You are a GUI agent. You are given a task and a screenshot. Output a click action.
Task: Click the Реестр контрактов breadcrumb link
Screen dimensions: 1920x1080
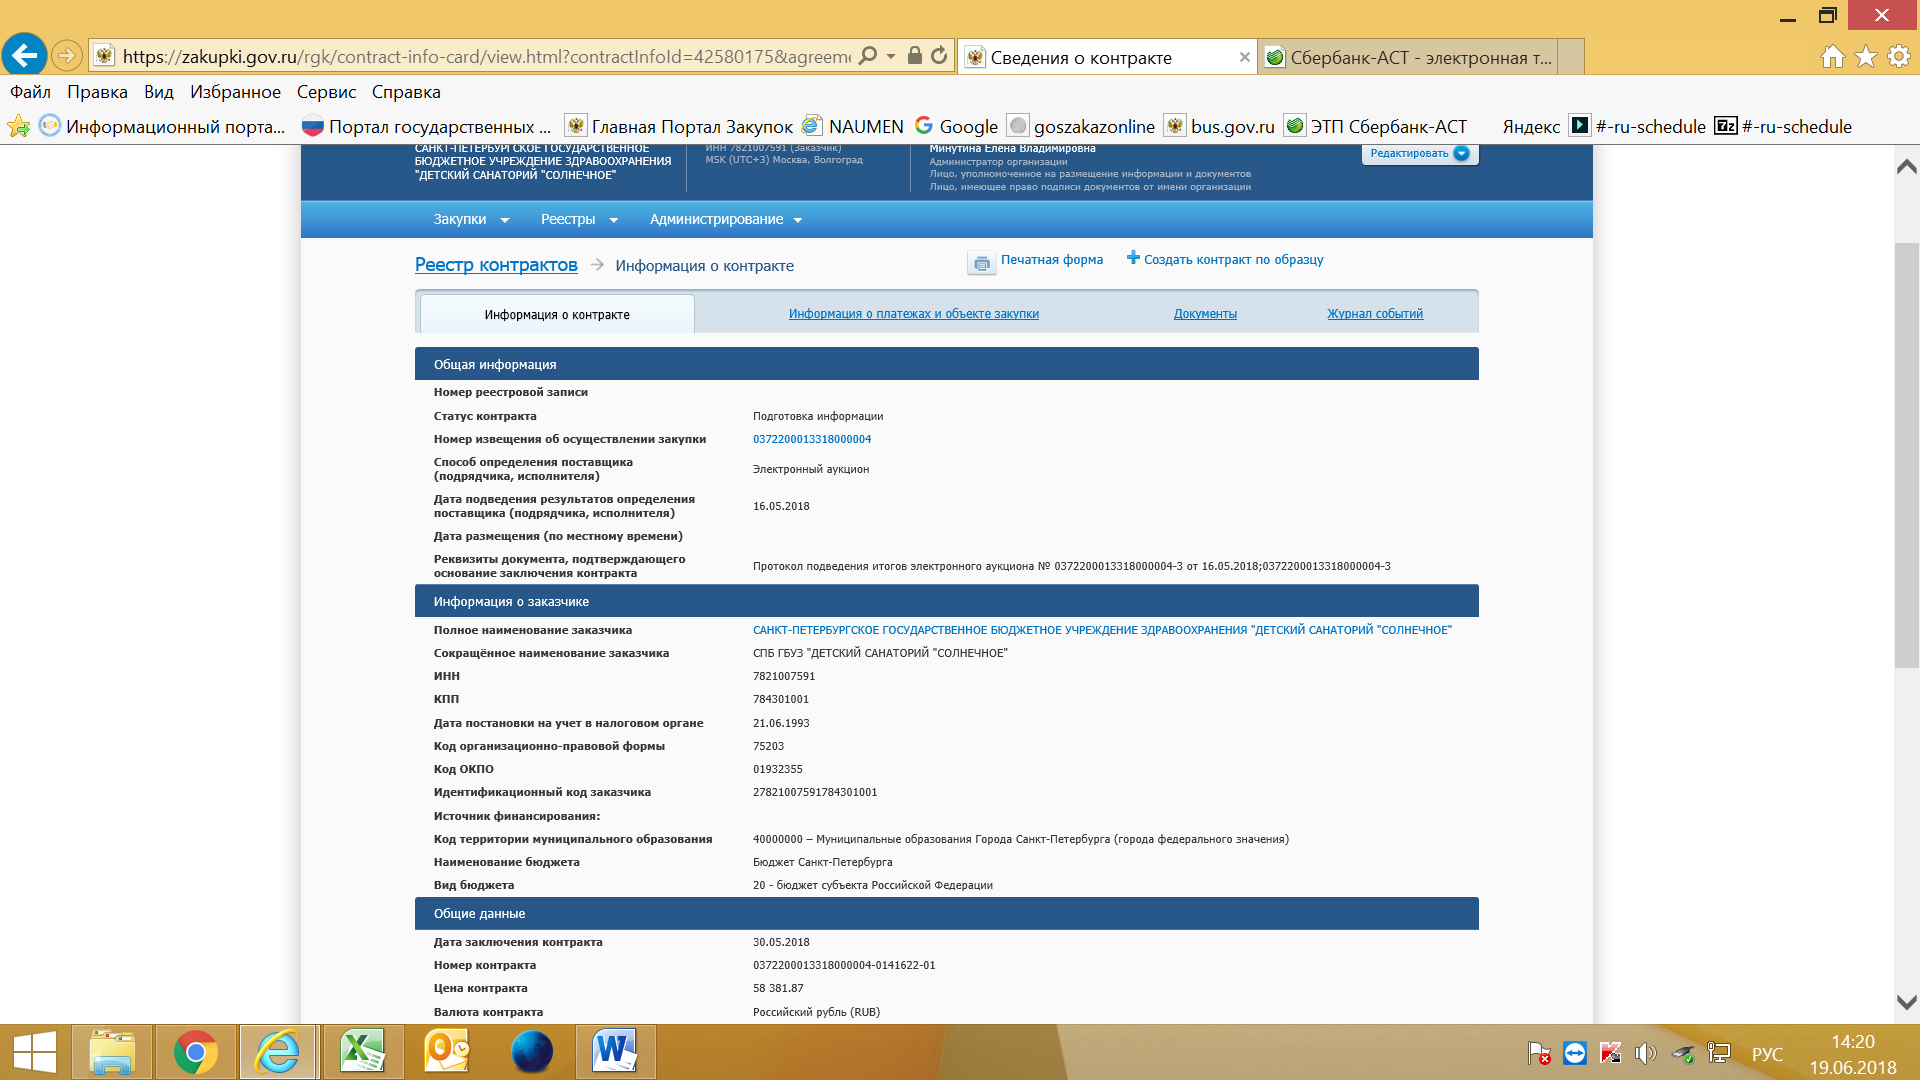coord(496,265)
